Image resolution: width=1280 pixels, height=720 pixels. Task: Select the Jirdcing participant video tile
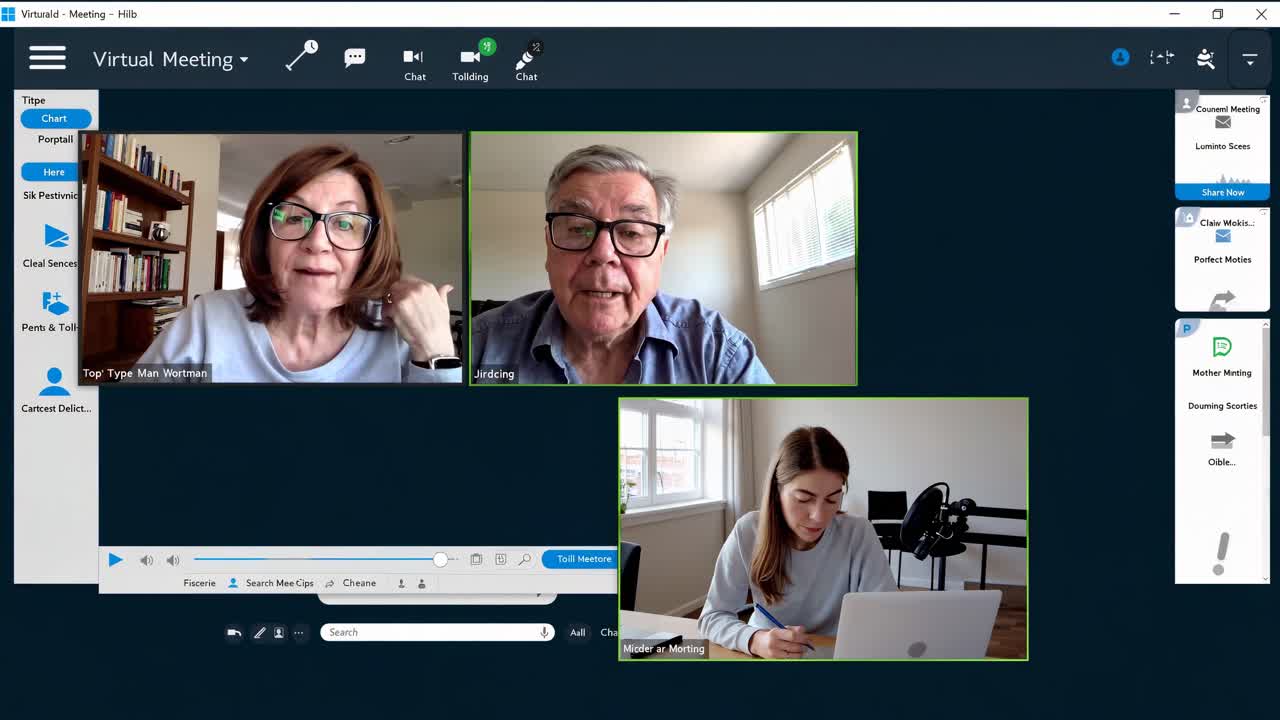click(663, 258)
